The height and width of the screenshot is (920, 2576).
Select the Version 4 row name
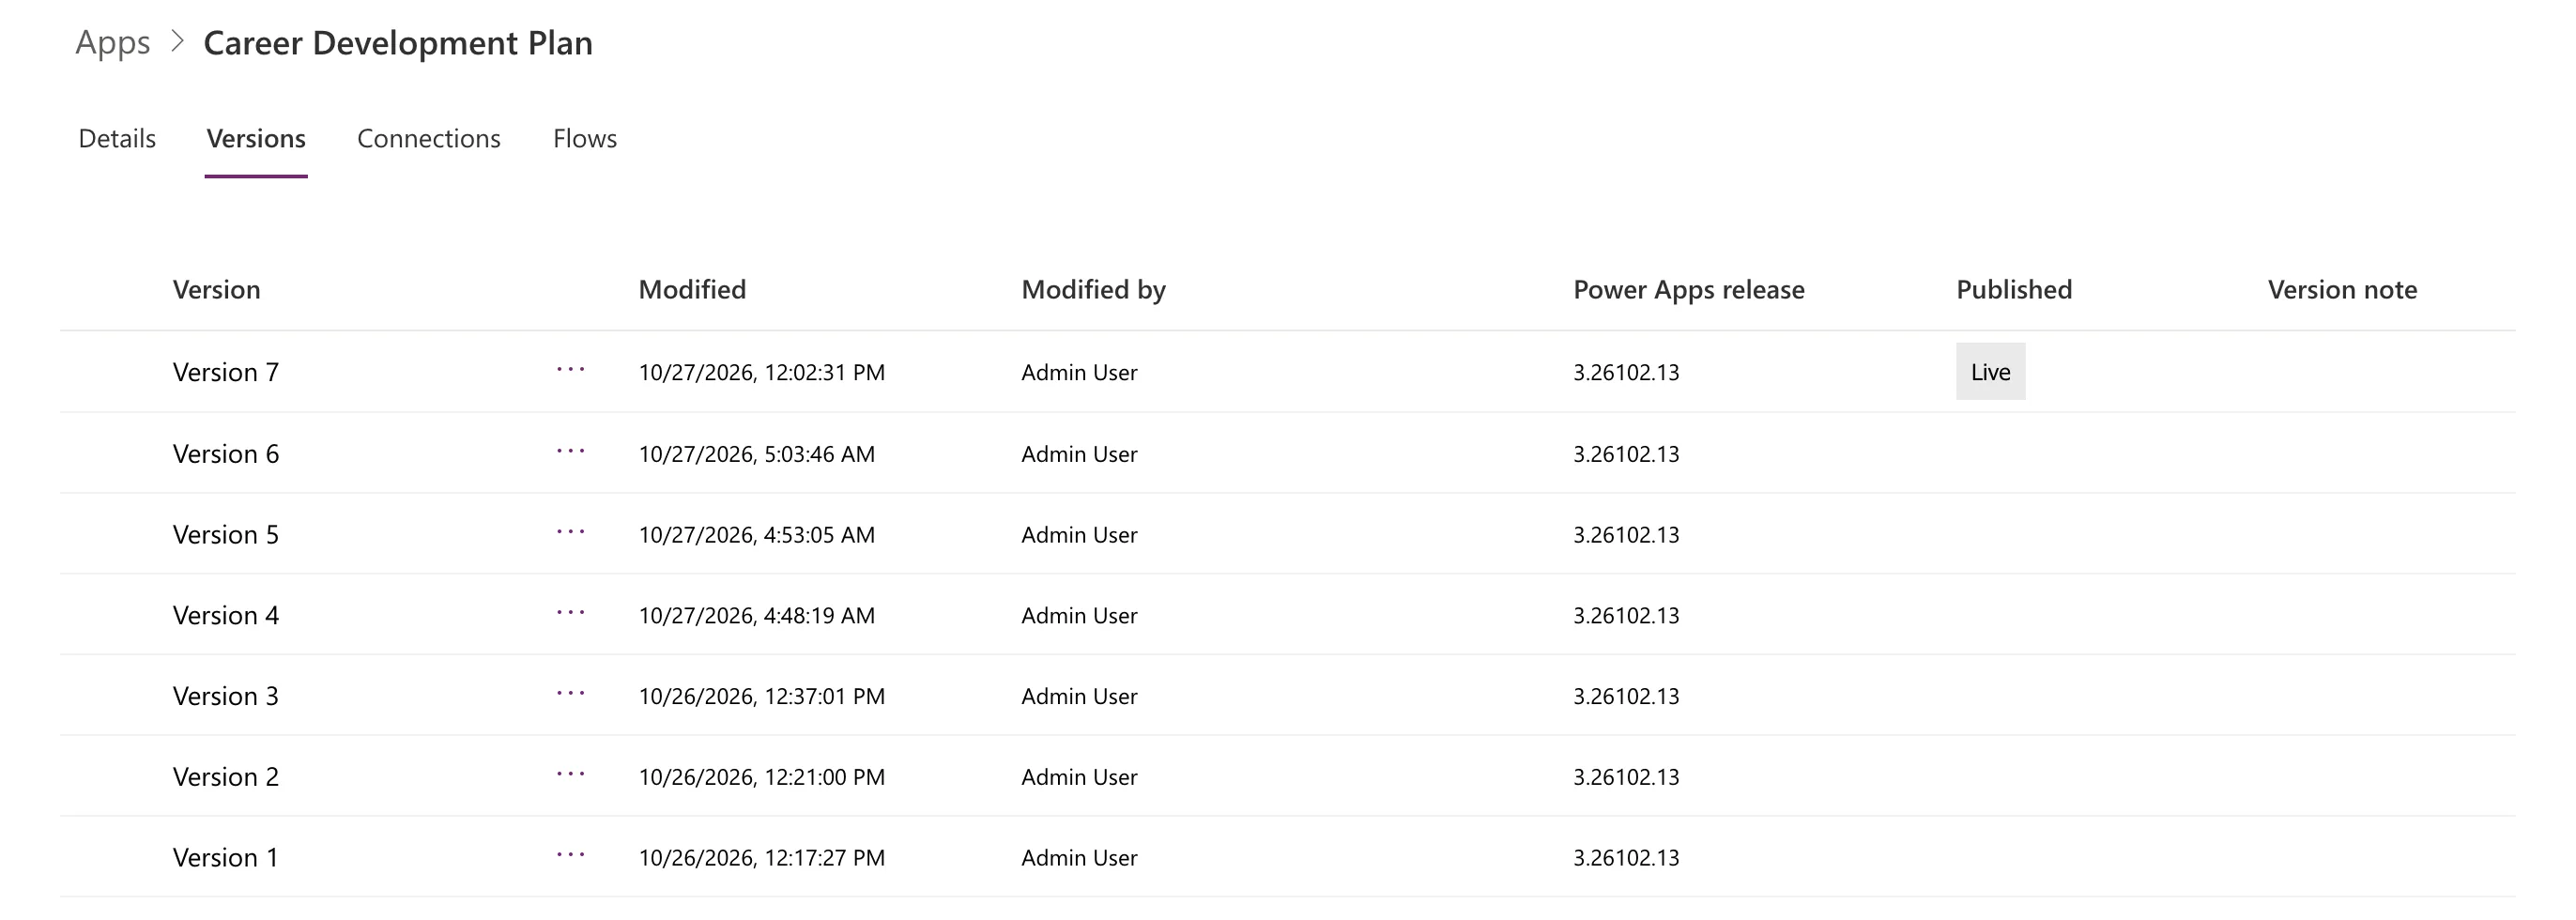click(x=226, y=615)
